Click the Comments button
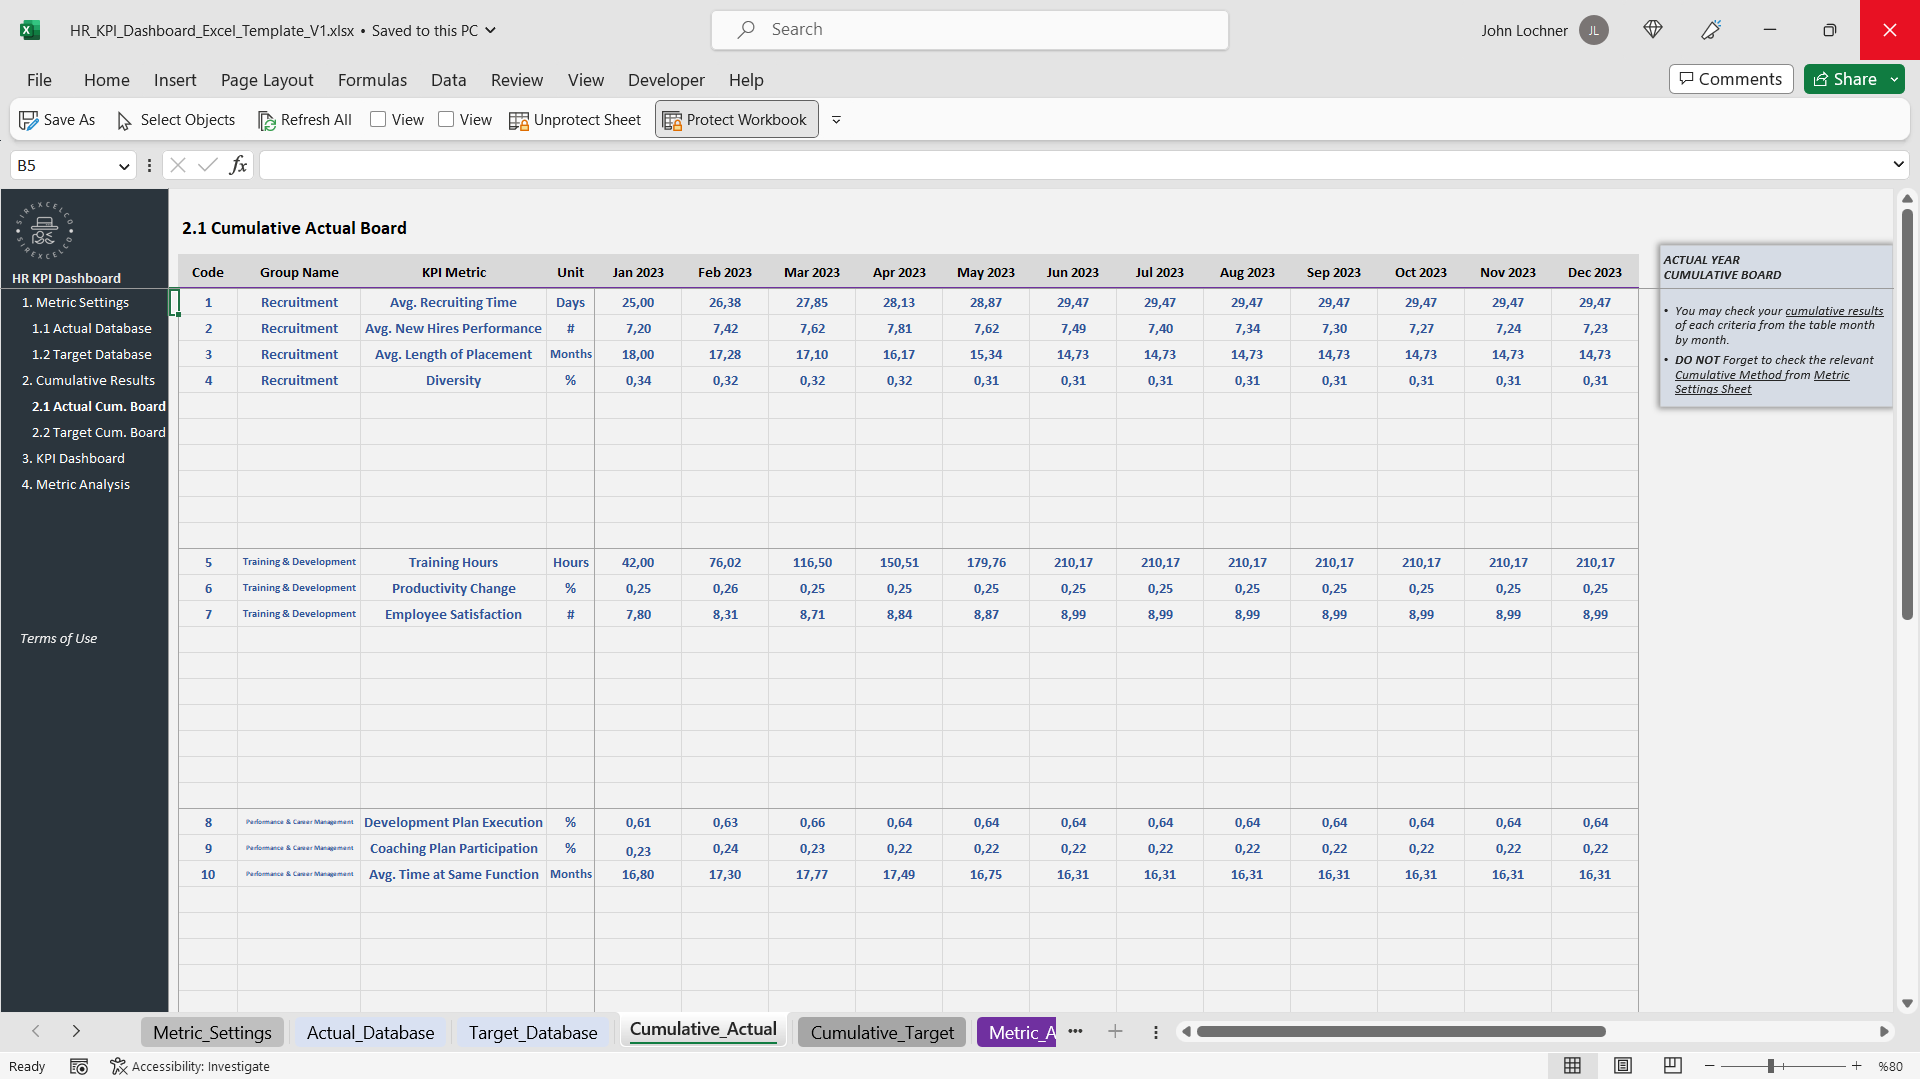 coord(1730,79)
